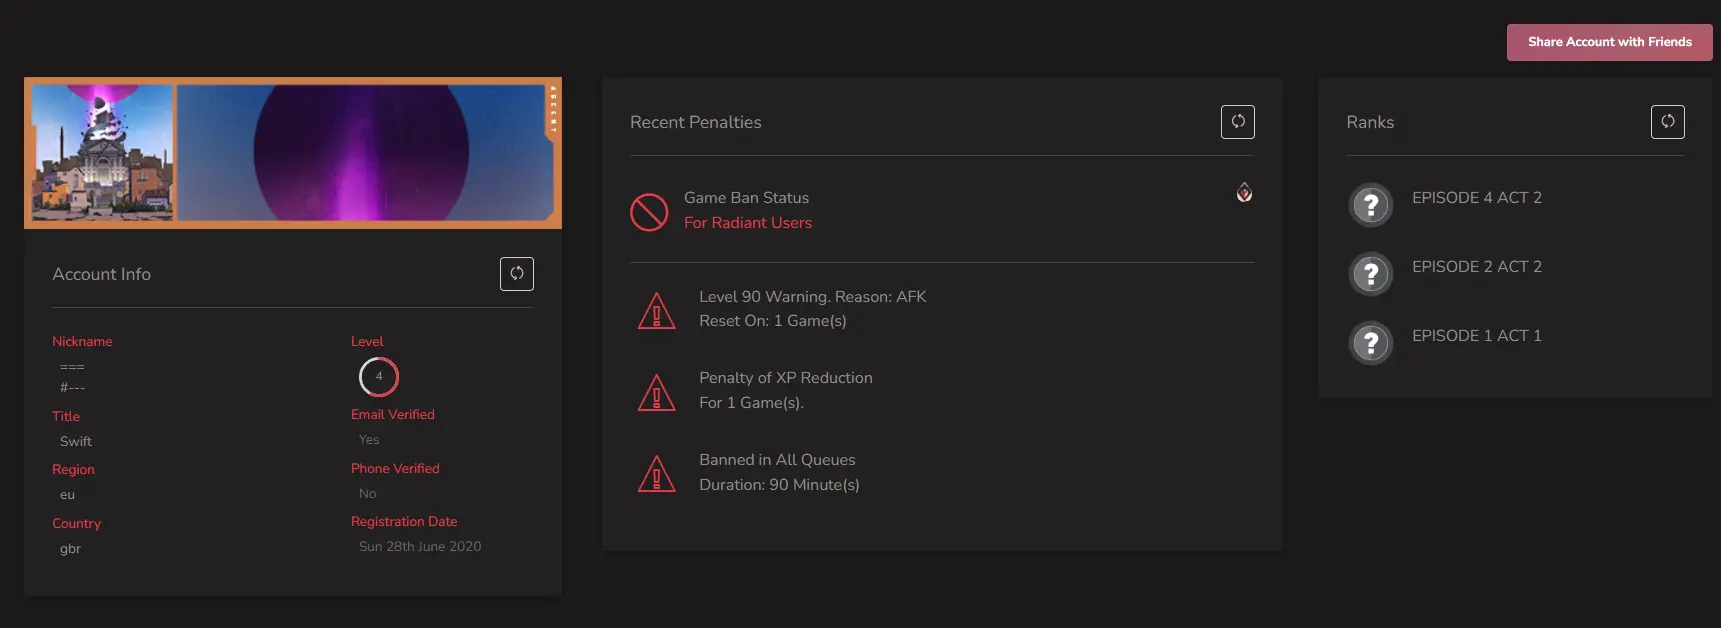Click the Banned in All Queues warning icon

[656, 474]
